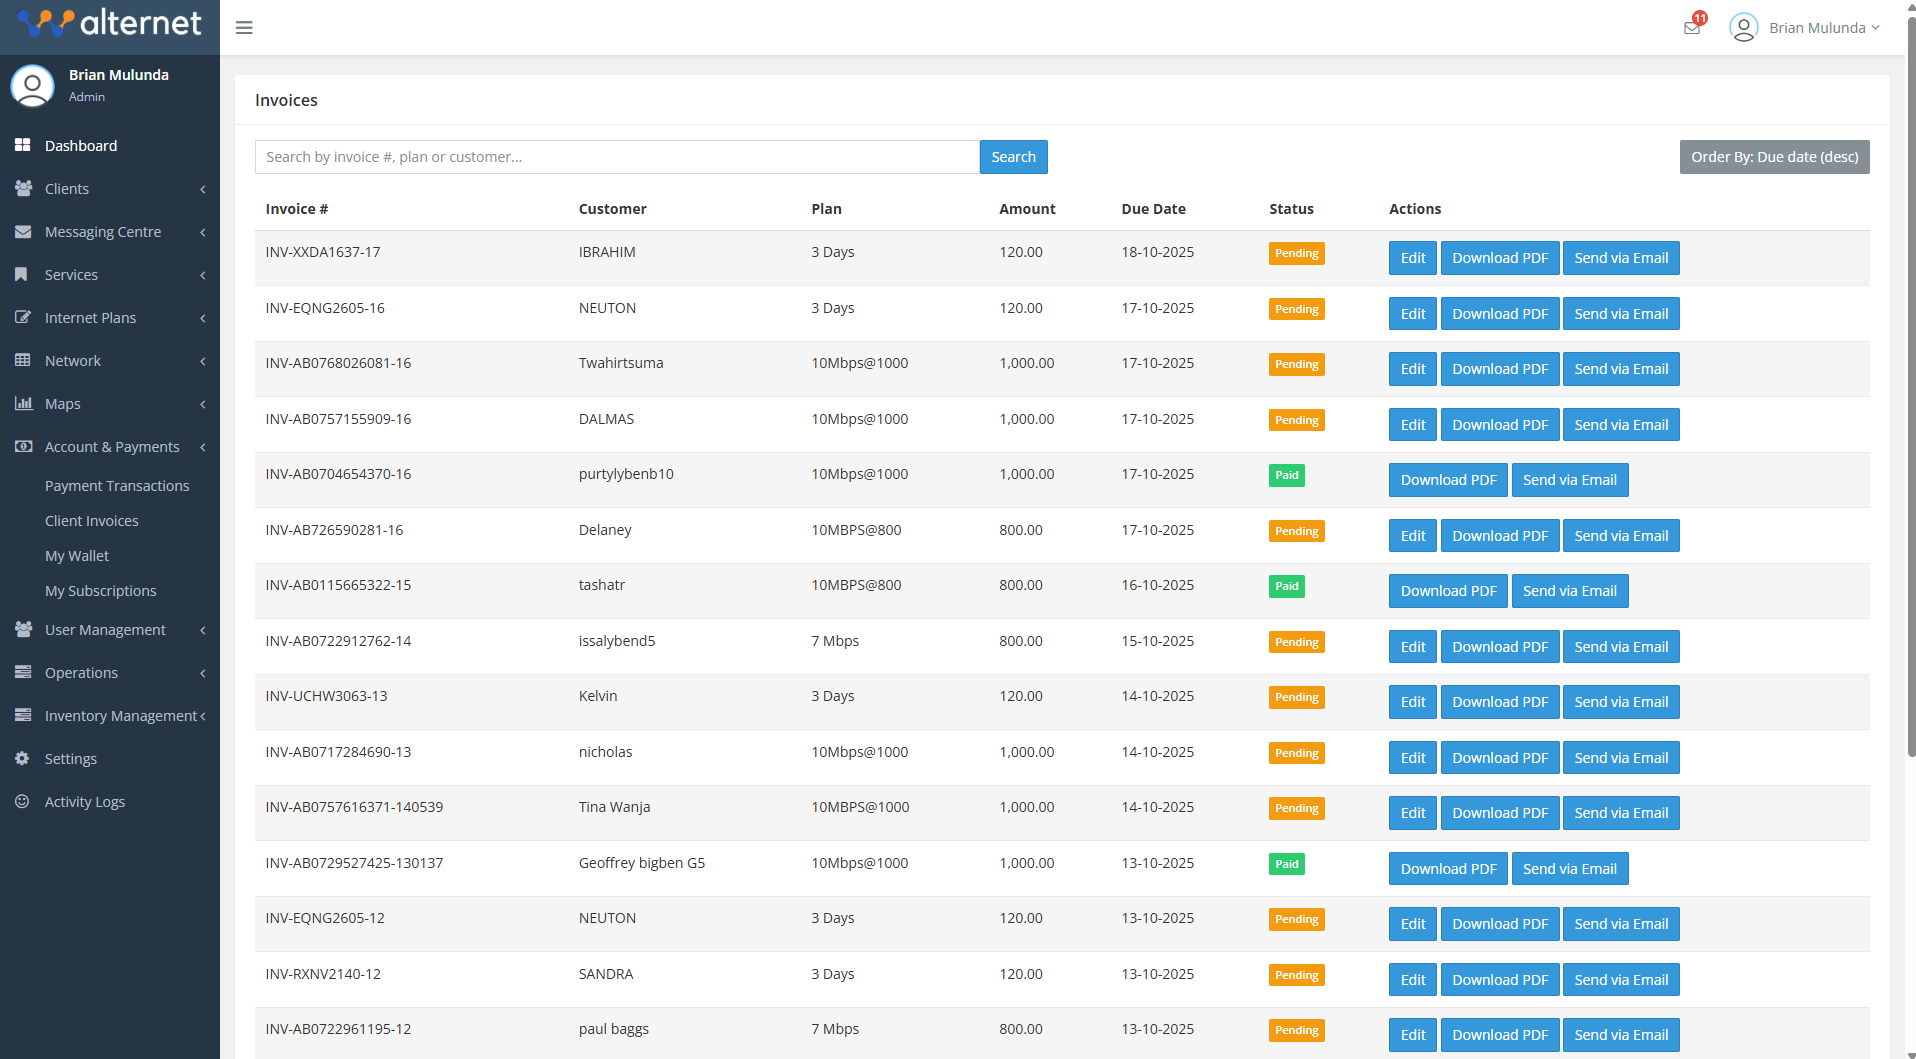Toggle the sidebar hamburger icon
Image resolution: width=1916 pixels, height=1059 pixels.
click(243, 27)
